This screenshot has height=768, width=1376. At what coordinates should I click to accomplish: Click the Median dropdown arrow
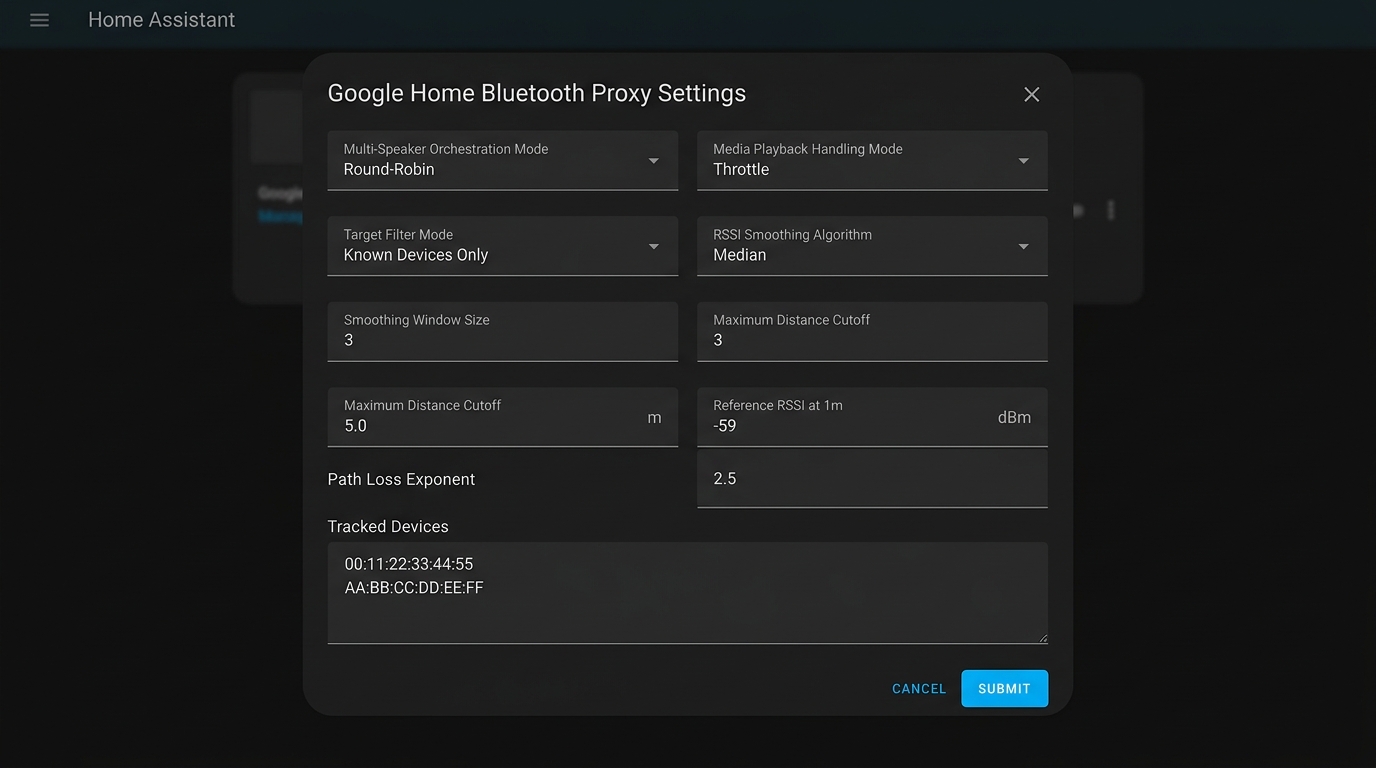[x=1023, y=247]
